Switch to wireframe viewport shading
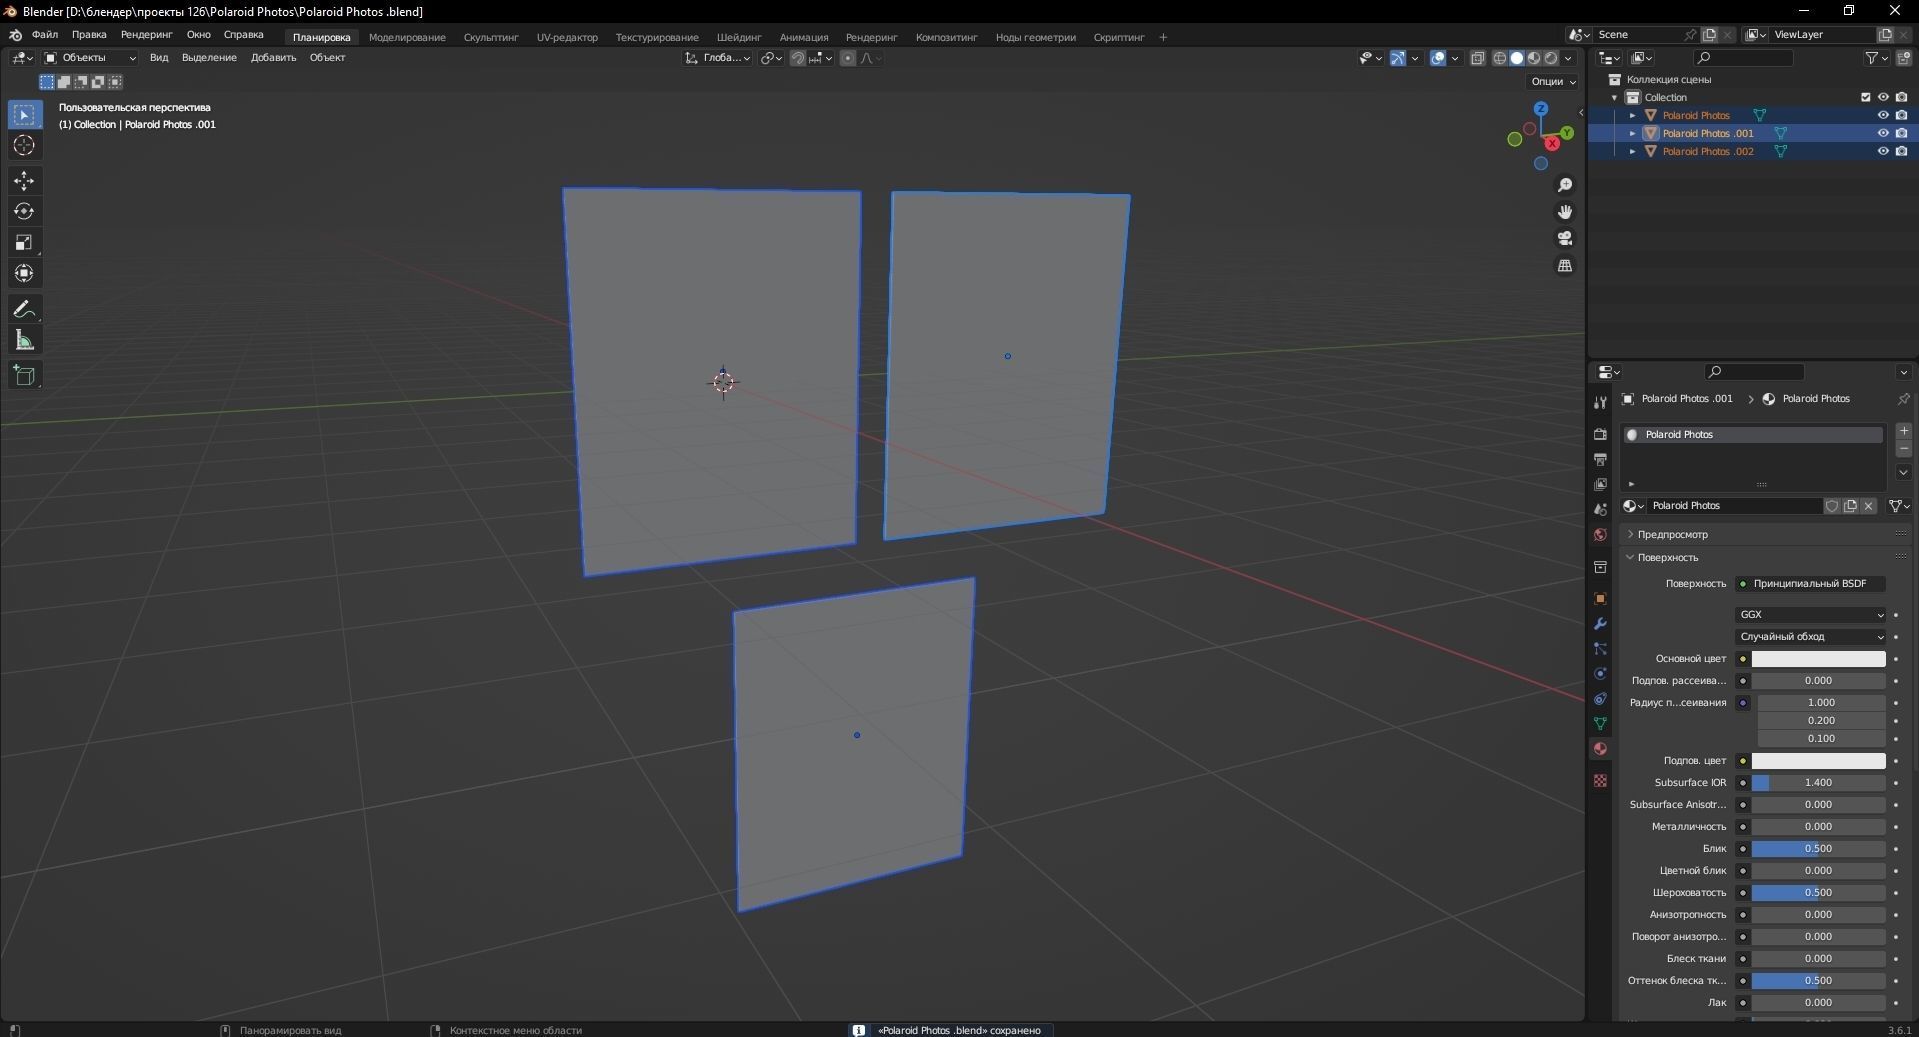The image size is (1919, 1037). point(1500,58)
